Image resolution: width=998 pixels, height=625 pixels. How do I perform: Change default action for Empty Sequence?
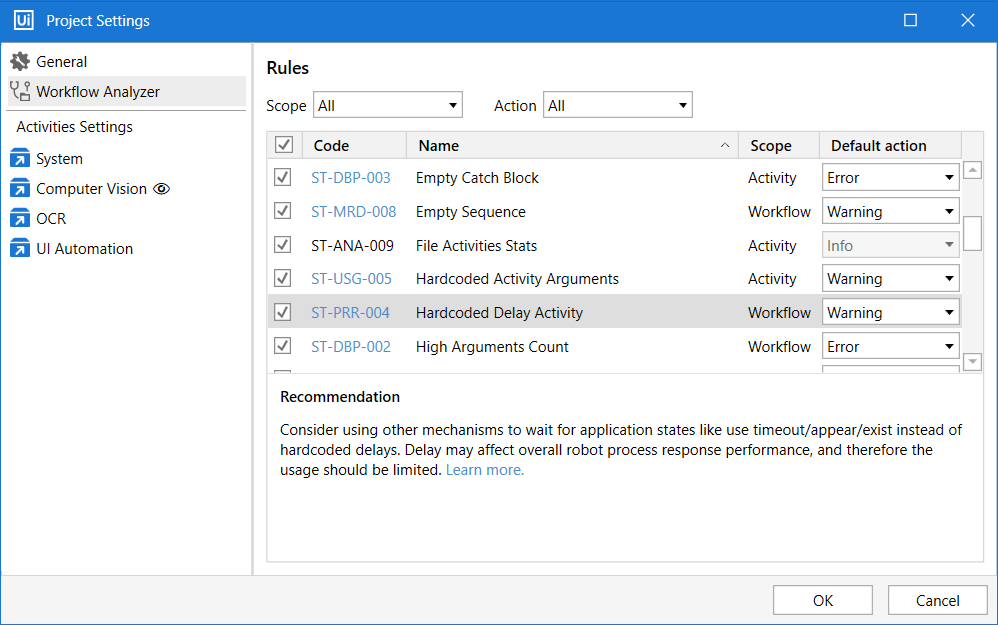click(x=890, y=212)
